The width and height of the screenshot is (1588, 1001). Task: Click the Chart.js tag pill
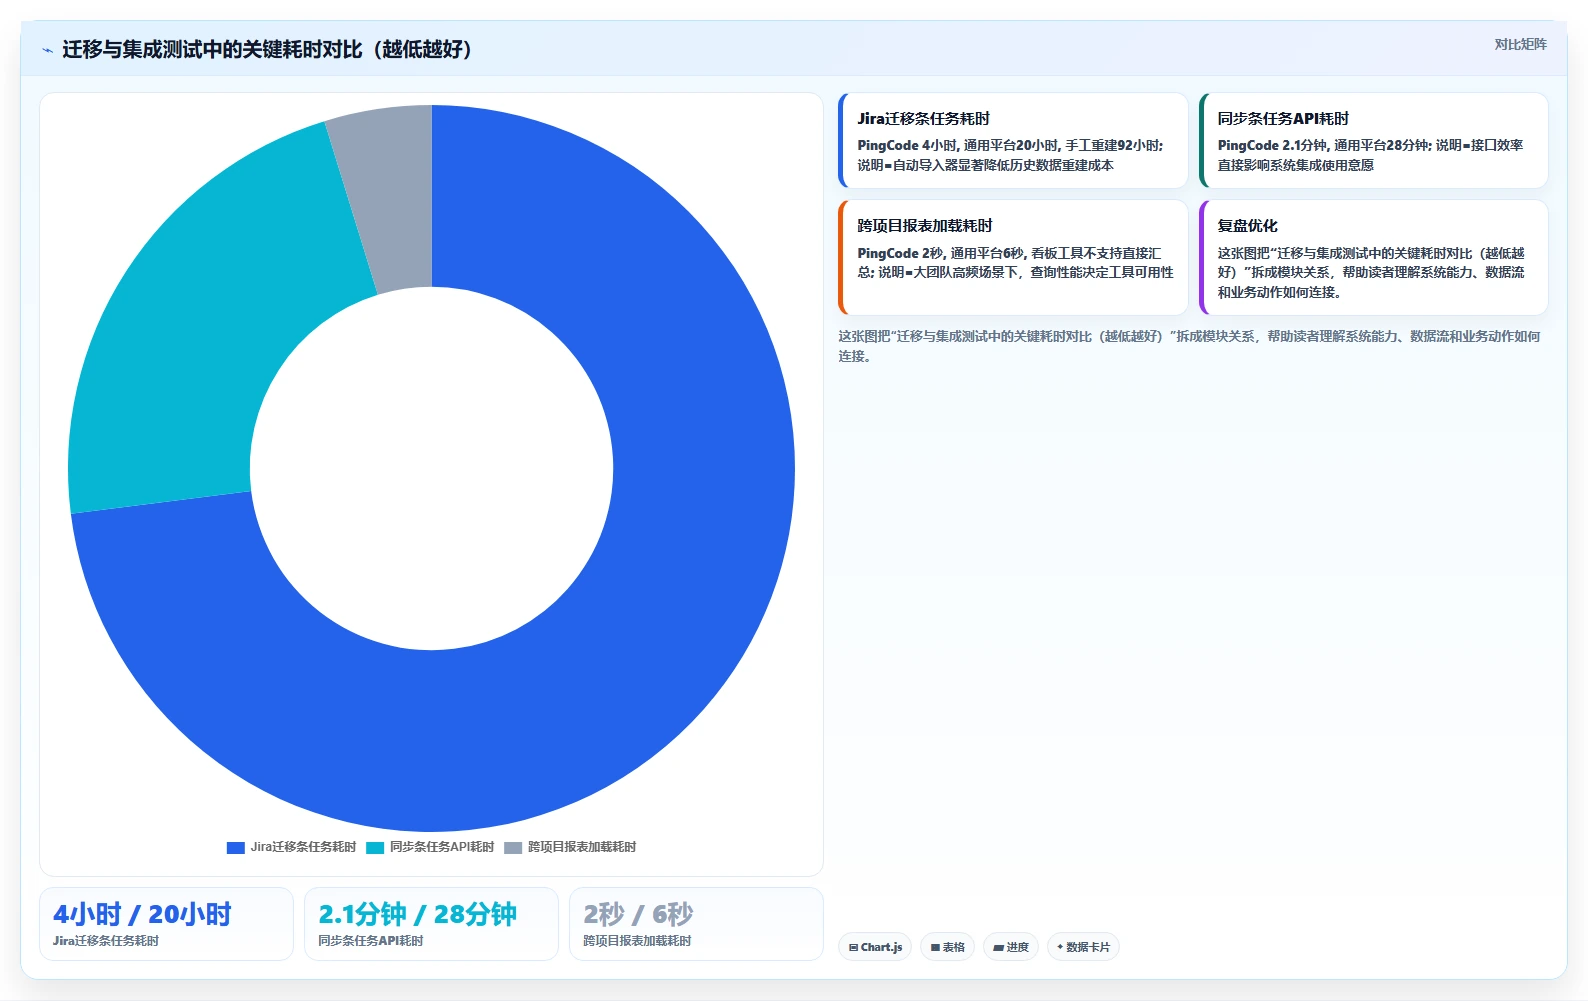[875, 947]
